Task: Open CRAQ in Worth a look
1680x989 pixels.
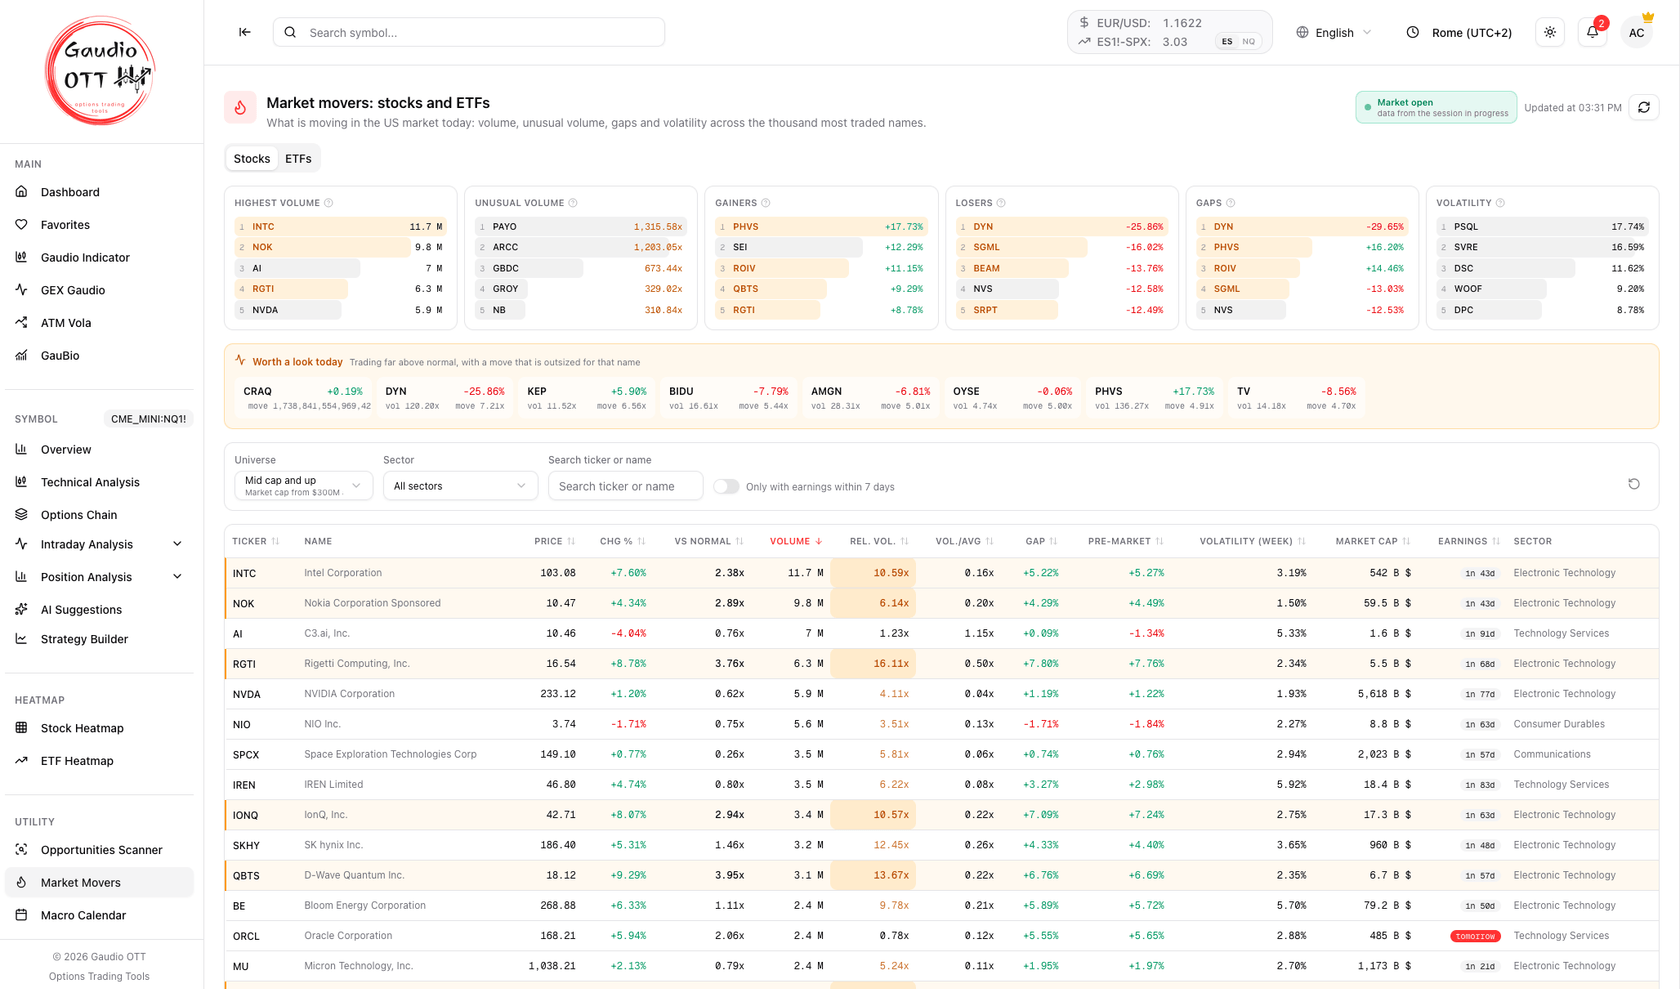Action: [x=304, y=398]
